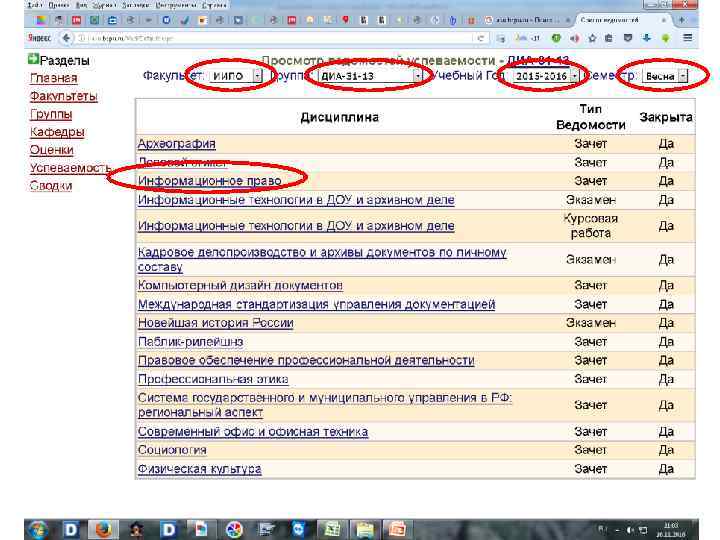Click the Тип Ведомости column header

591,117
